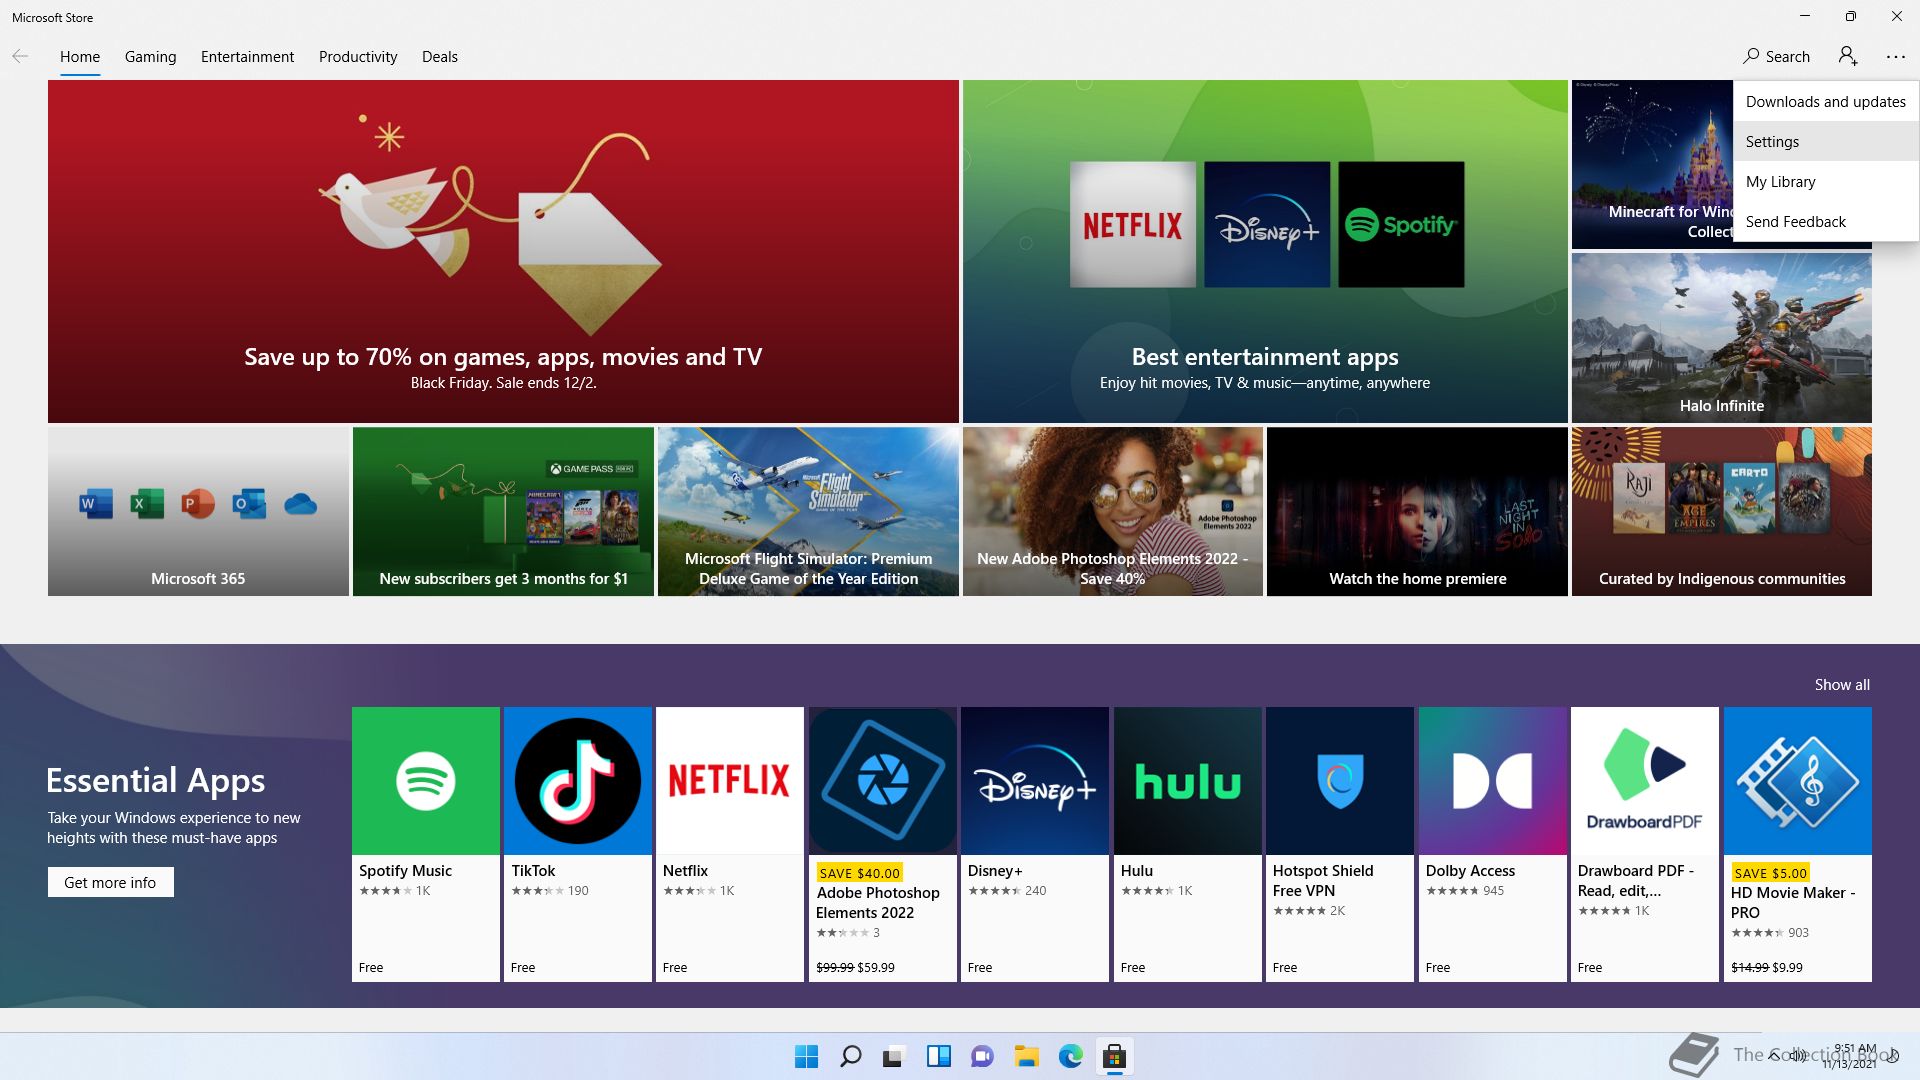Screen dimensions: 1920x1080
Task: Open the Microsoft 365 tile
Action: pyautogui.click(x=198, y=512)
